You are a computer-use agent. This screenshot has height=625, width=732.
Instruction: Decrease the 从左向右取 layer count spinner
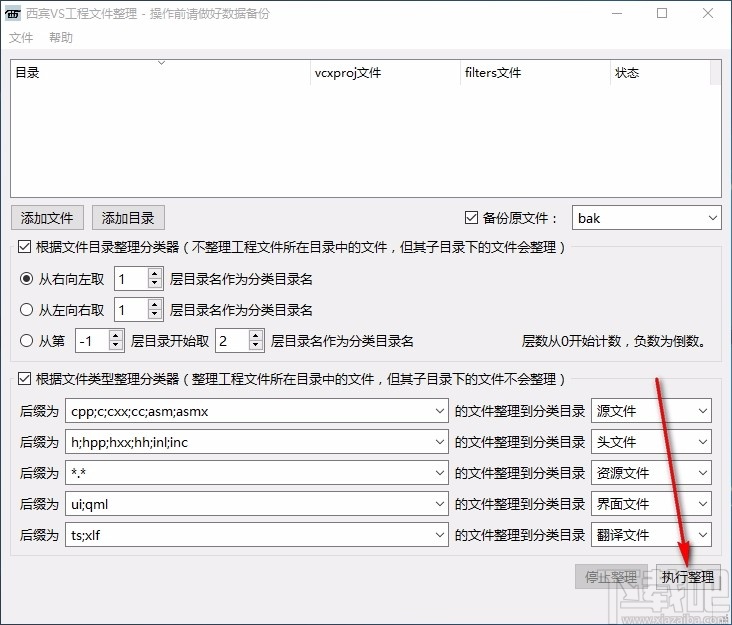(x=155, y=315)
